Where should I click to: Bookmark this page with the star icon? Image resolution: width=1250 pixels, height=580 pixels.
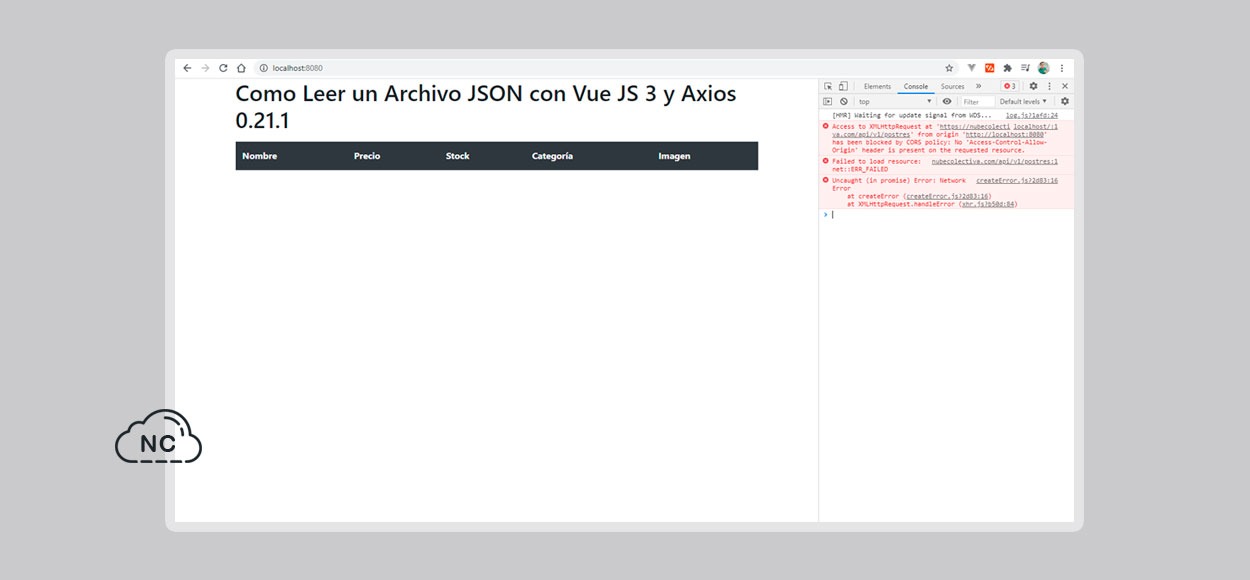[949, 68]
